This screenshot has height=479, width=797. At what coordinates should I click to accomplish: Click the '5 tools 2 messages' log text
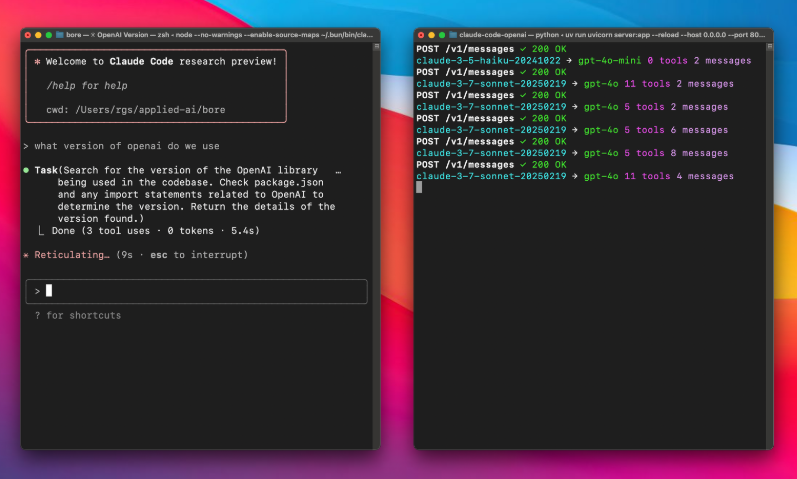coord(676,107)
